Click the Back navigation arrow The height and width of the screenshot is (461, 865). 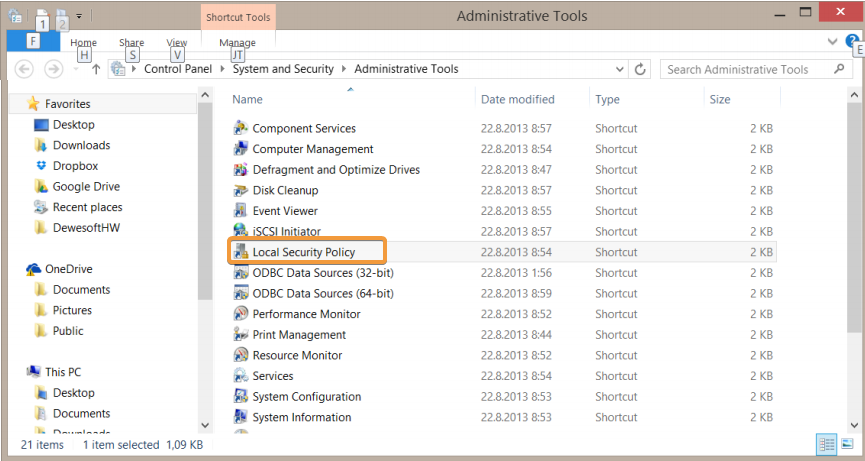coord(24,69)
